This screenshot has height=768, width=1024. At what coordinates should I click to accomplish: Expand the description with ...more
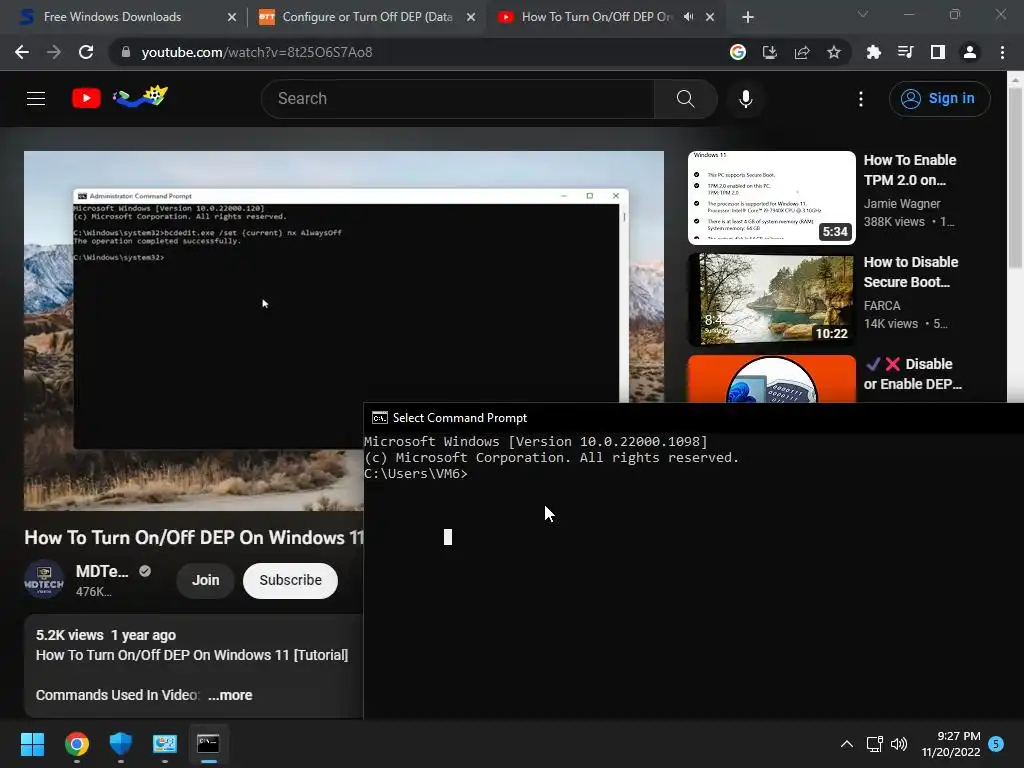[230, 695]
